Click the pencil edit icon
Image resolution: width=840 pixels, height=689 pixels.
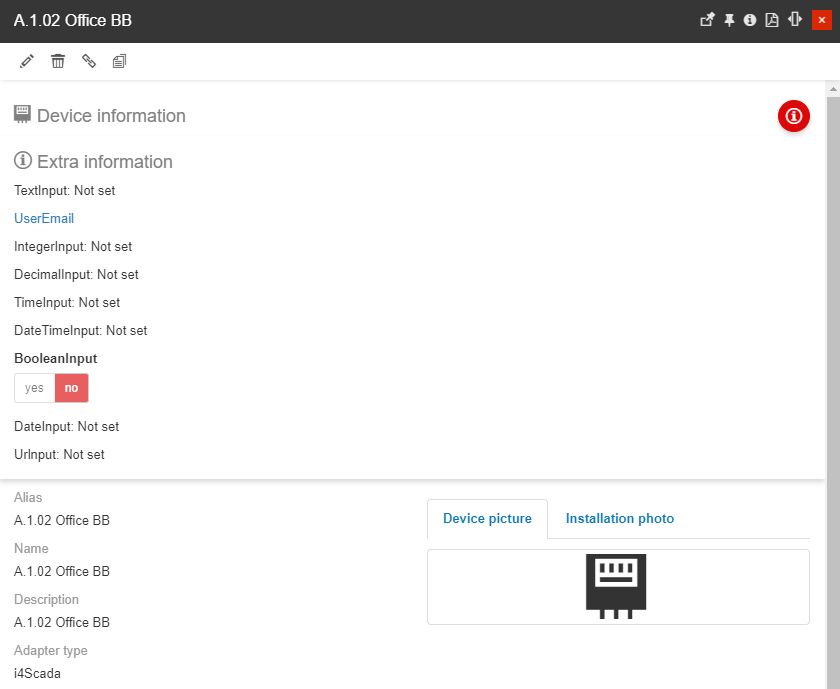(x=27, y=62)
